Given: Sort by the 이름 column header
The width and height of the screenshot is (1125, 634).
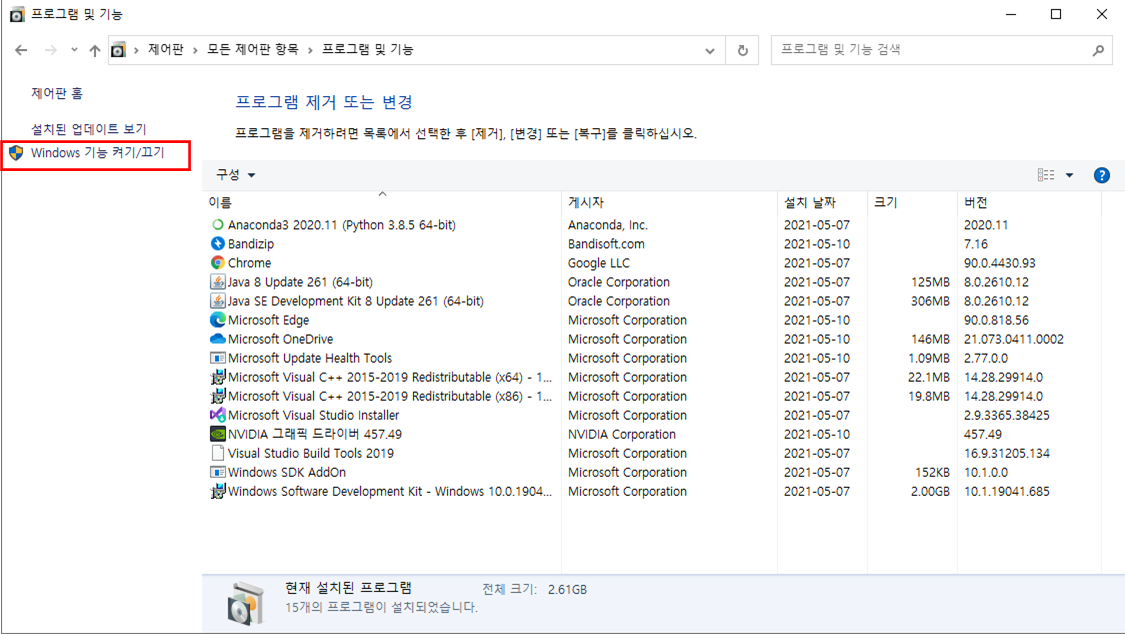Looking at the screenshot, I should pos(382,203).
